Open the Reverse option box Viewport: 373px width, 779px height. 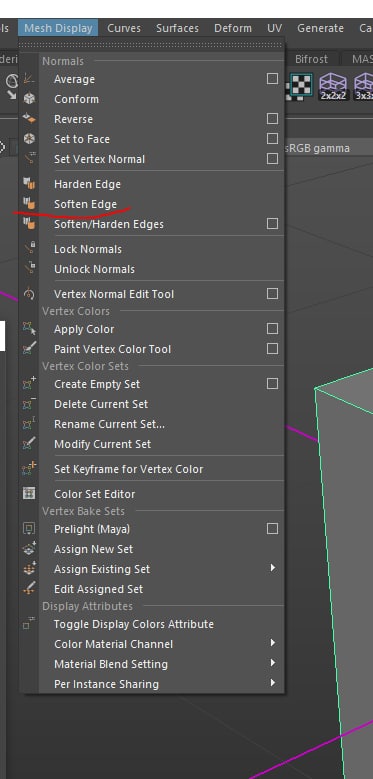pos(272,119)
